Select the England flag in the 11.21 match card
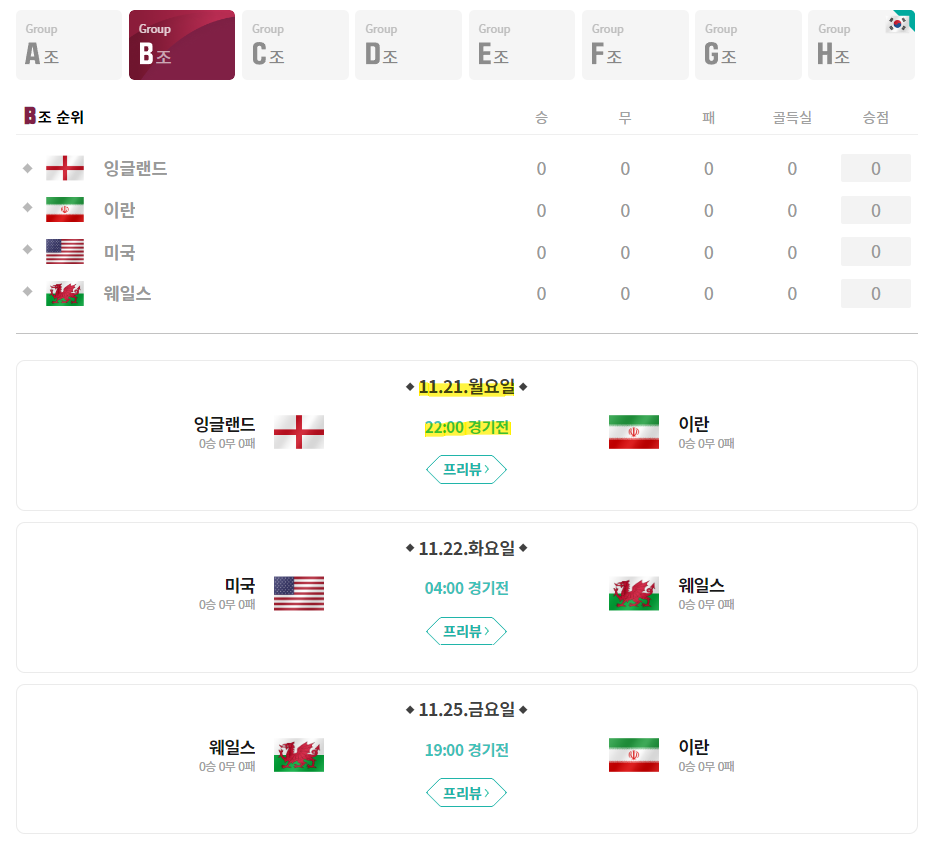Viewport: 933px width, 844px height. (x=298, y=432)
